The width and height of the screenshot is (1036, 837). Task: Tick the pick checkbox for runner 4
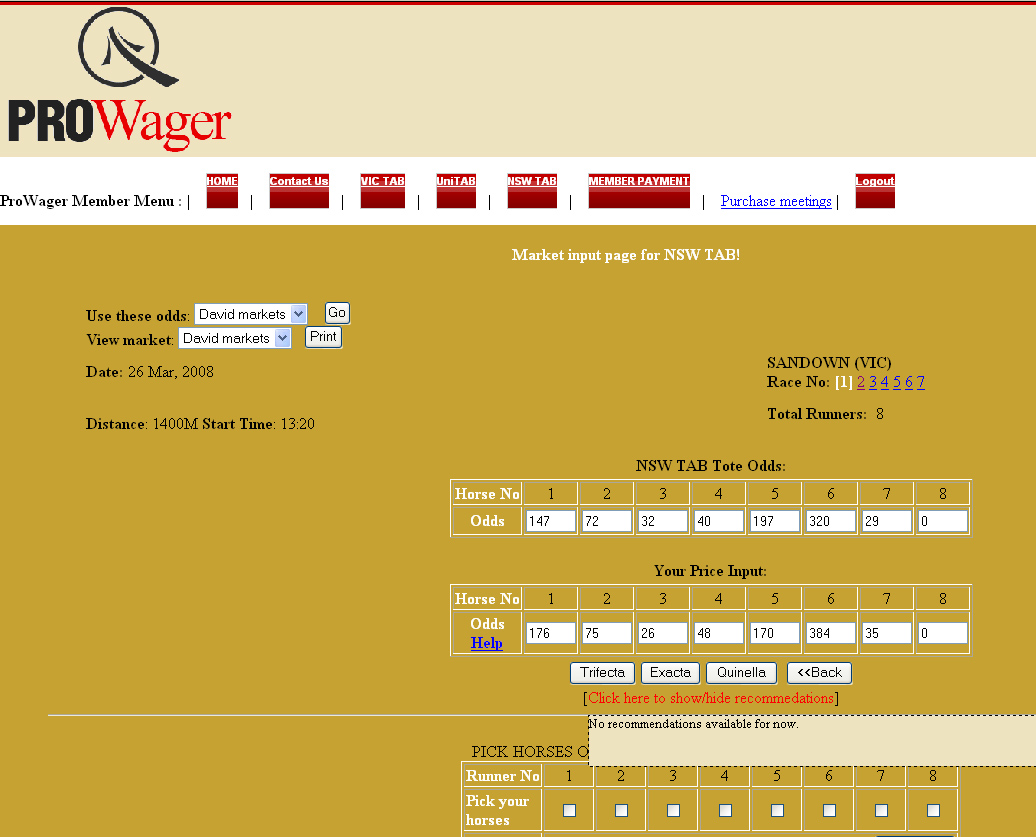tap(725, 810)
